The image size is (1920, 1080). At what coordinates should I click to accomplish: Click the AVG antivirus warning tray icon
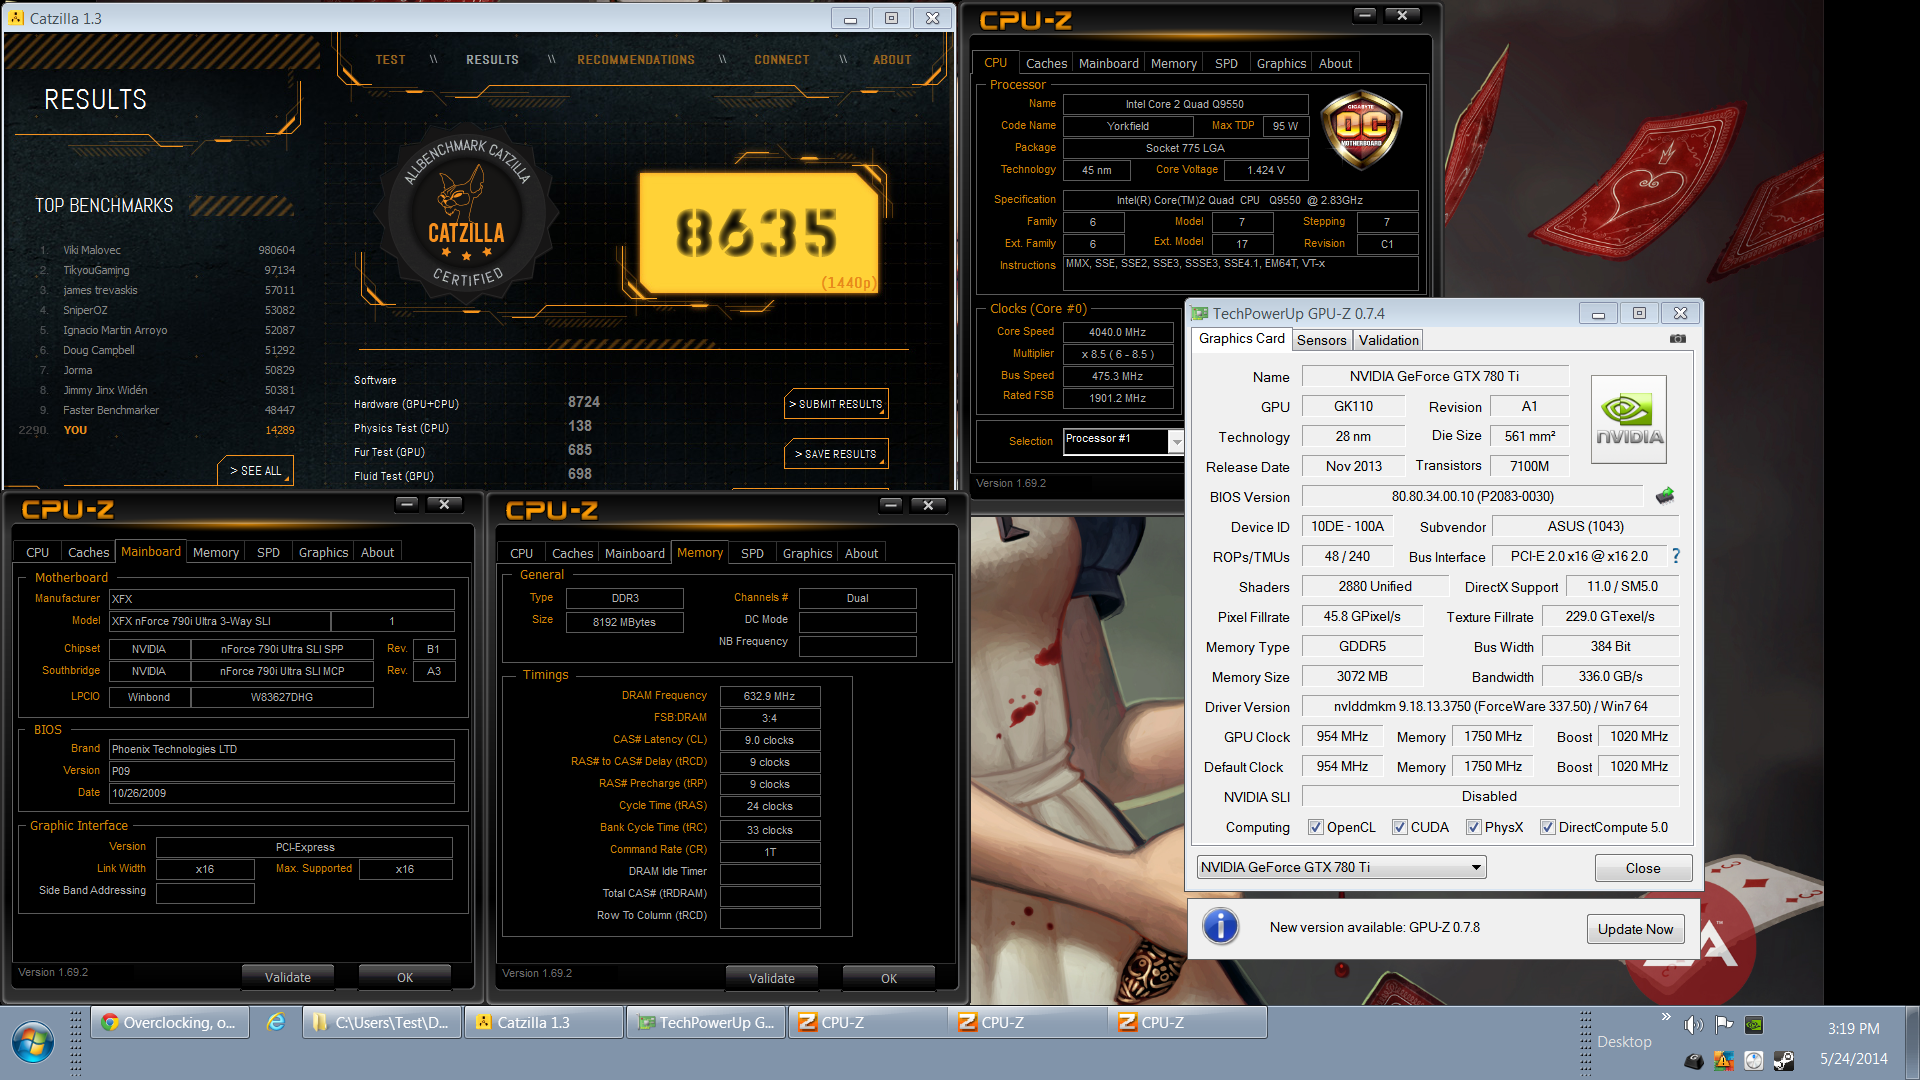(x=1723, y=1061)
